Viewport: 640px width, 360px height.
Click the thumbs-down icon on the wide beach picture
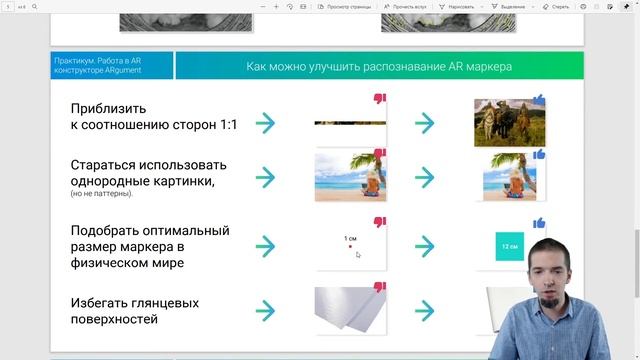point(380,153)
